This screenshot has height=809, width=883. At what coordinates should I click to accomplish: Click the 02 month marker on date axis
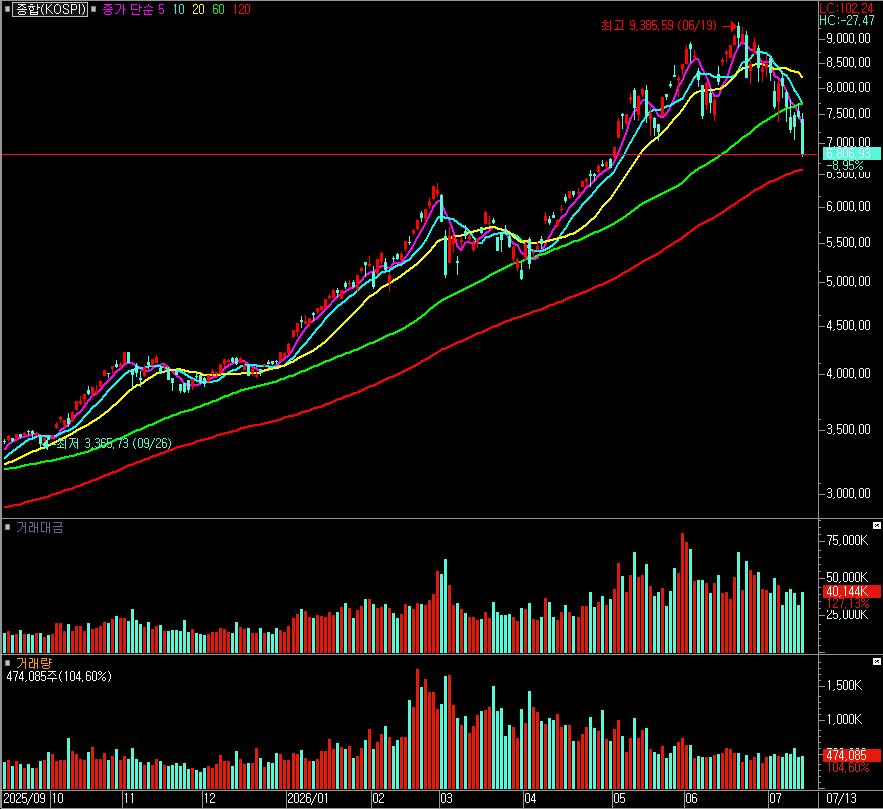click(378, 798)
